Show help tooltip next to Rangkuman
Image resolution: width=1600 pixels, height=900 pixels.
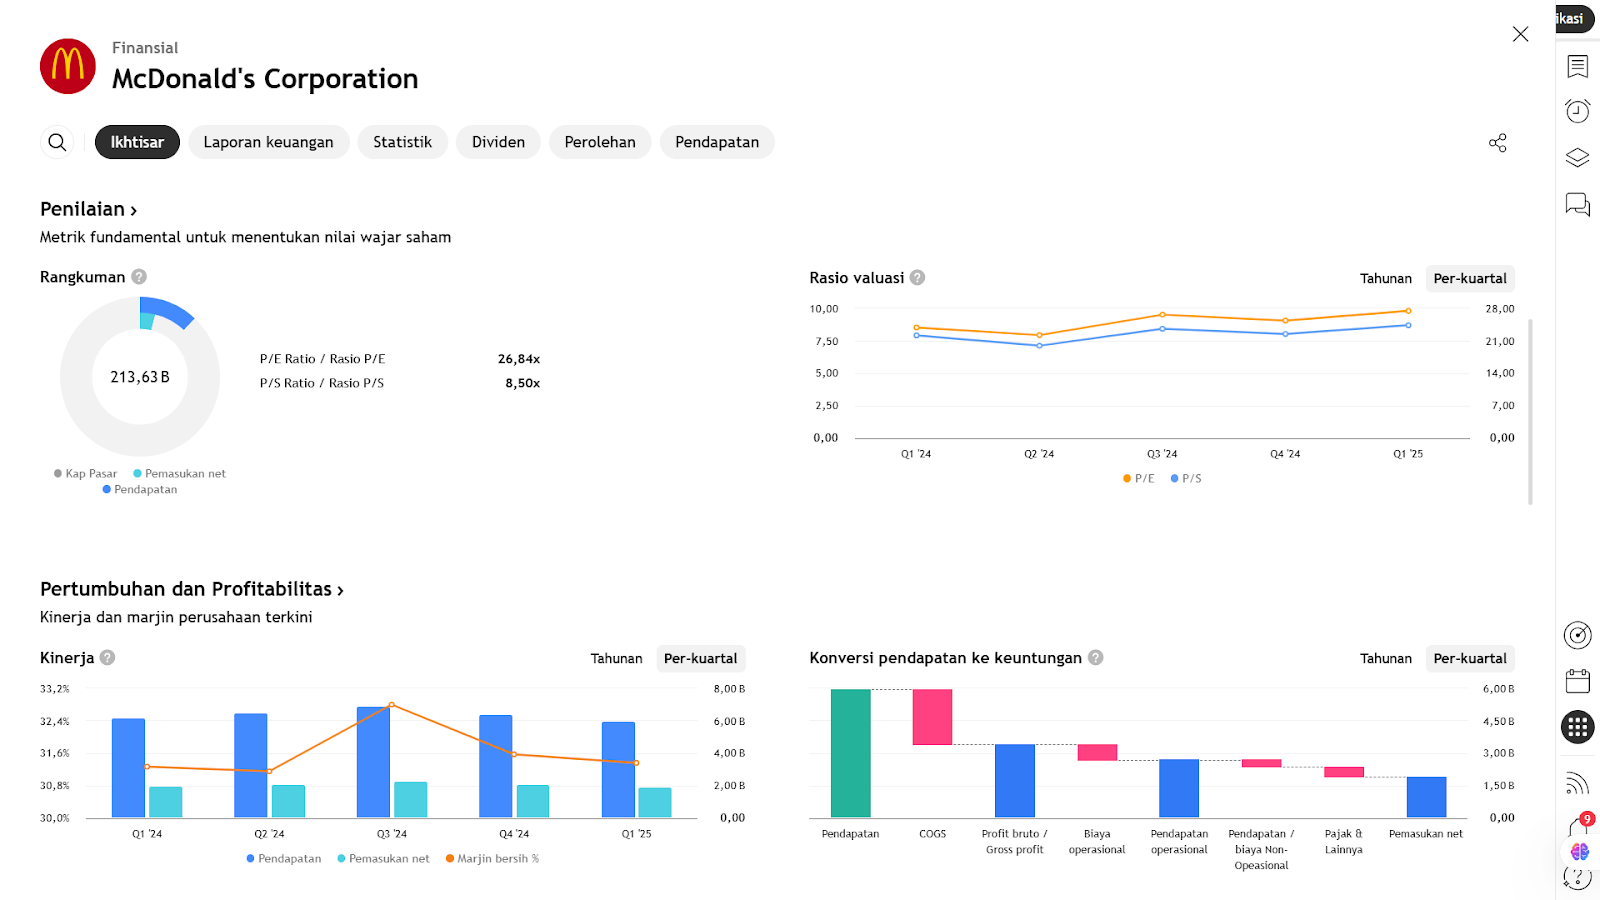click(x=139, y=277)
